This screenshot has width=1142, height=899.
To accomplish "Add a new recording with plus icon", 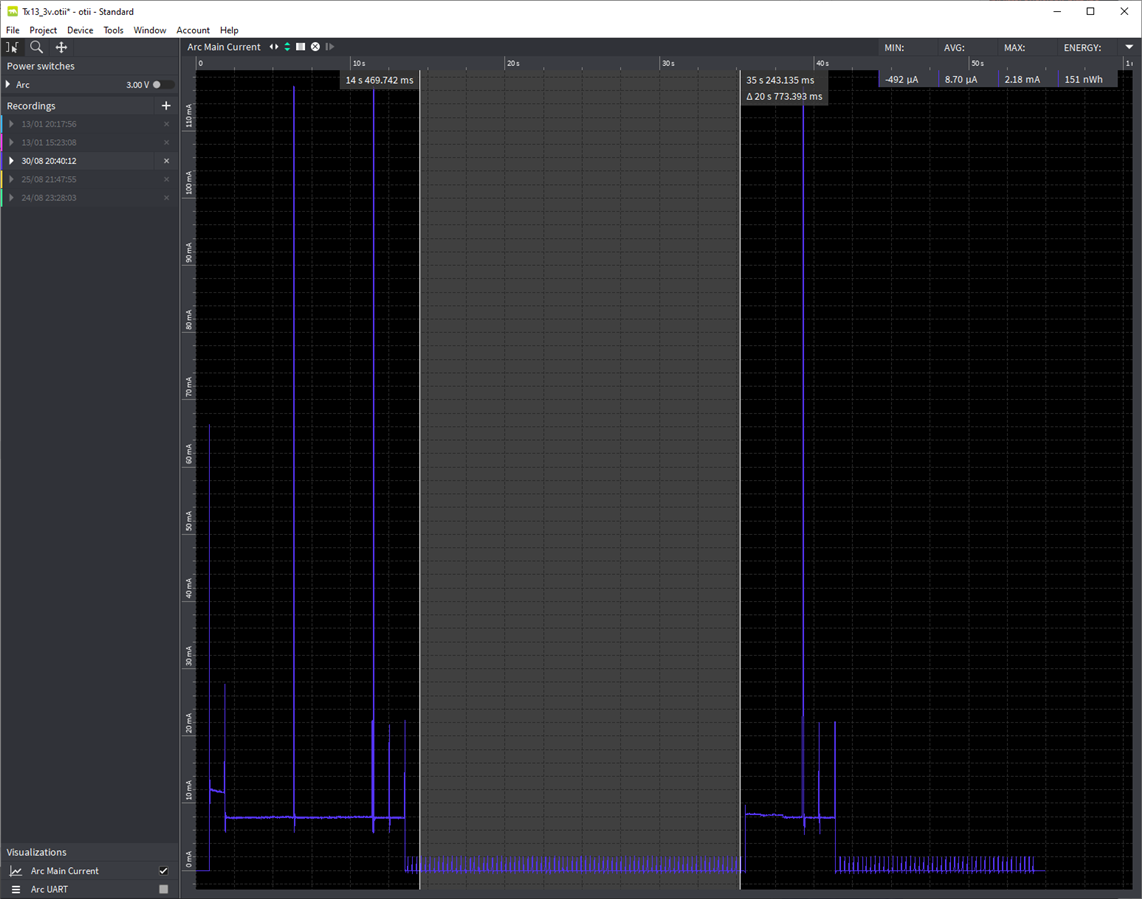I will click(166, 106).
